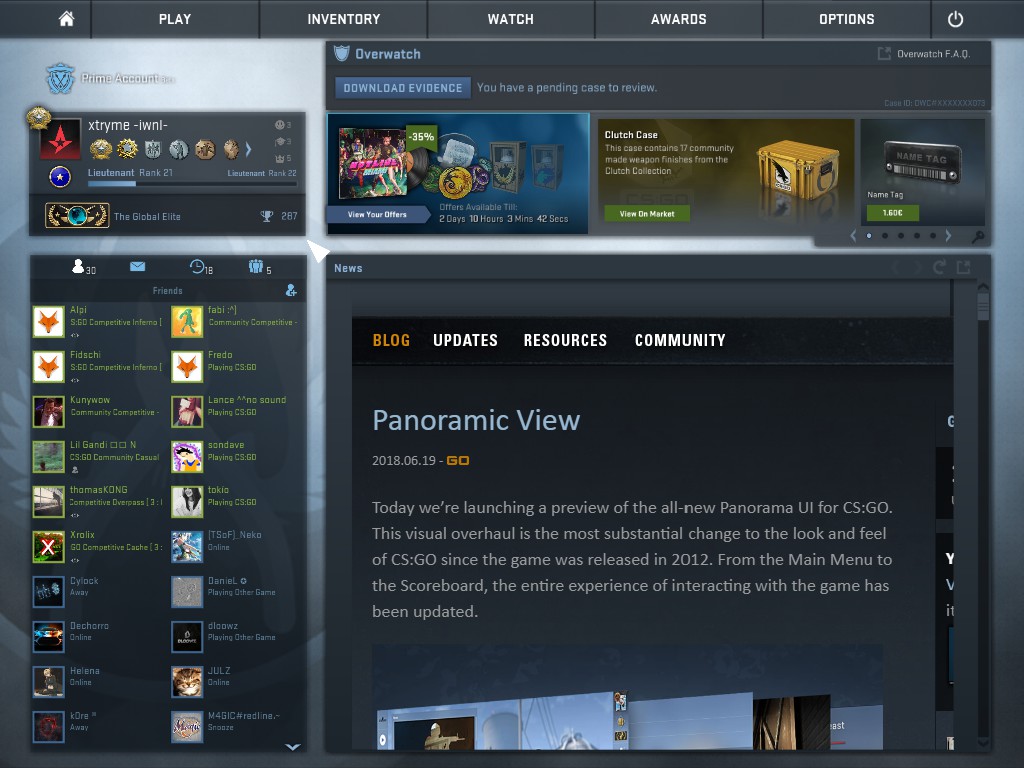Select friend Fidschi

[x=99, y=366]
